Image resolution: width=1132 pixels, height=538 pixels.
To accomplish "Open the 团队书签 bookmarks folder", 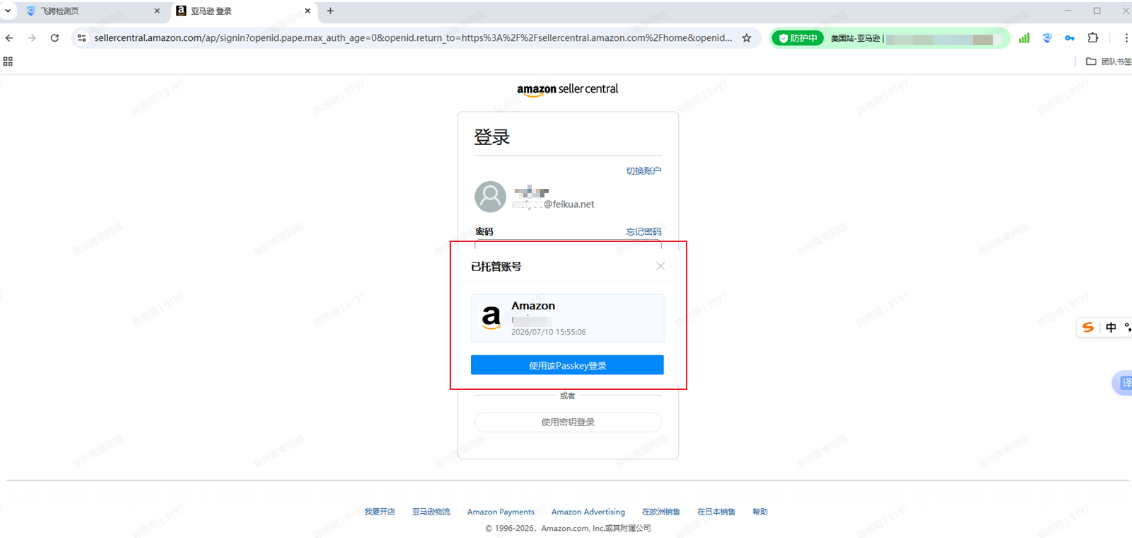I will click(1108, 61).
